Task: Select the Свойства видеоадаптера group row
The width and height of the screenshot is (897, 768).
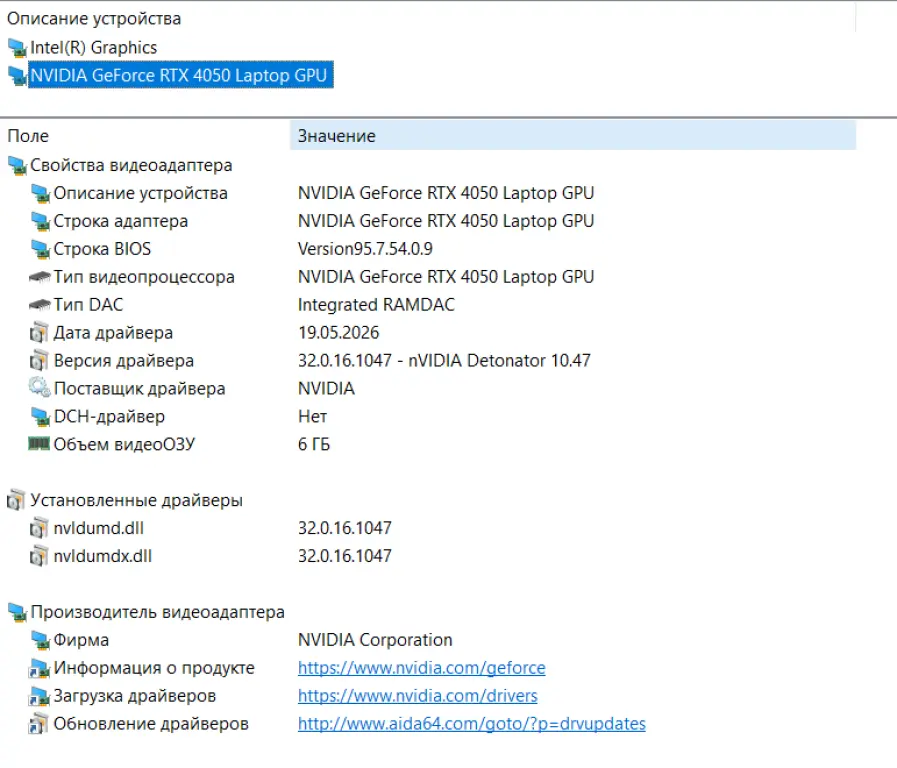Action: point(131,166)
